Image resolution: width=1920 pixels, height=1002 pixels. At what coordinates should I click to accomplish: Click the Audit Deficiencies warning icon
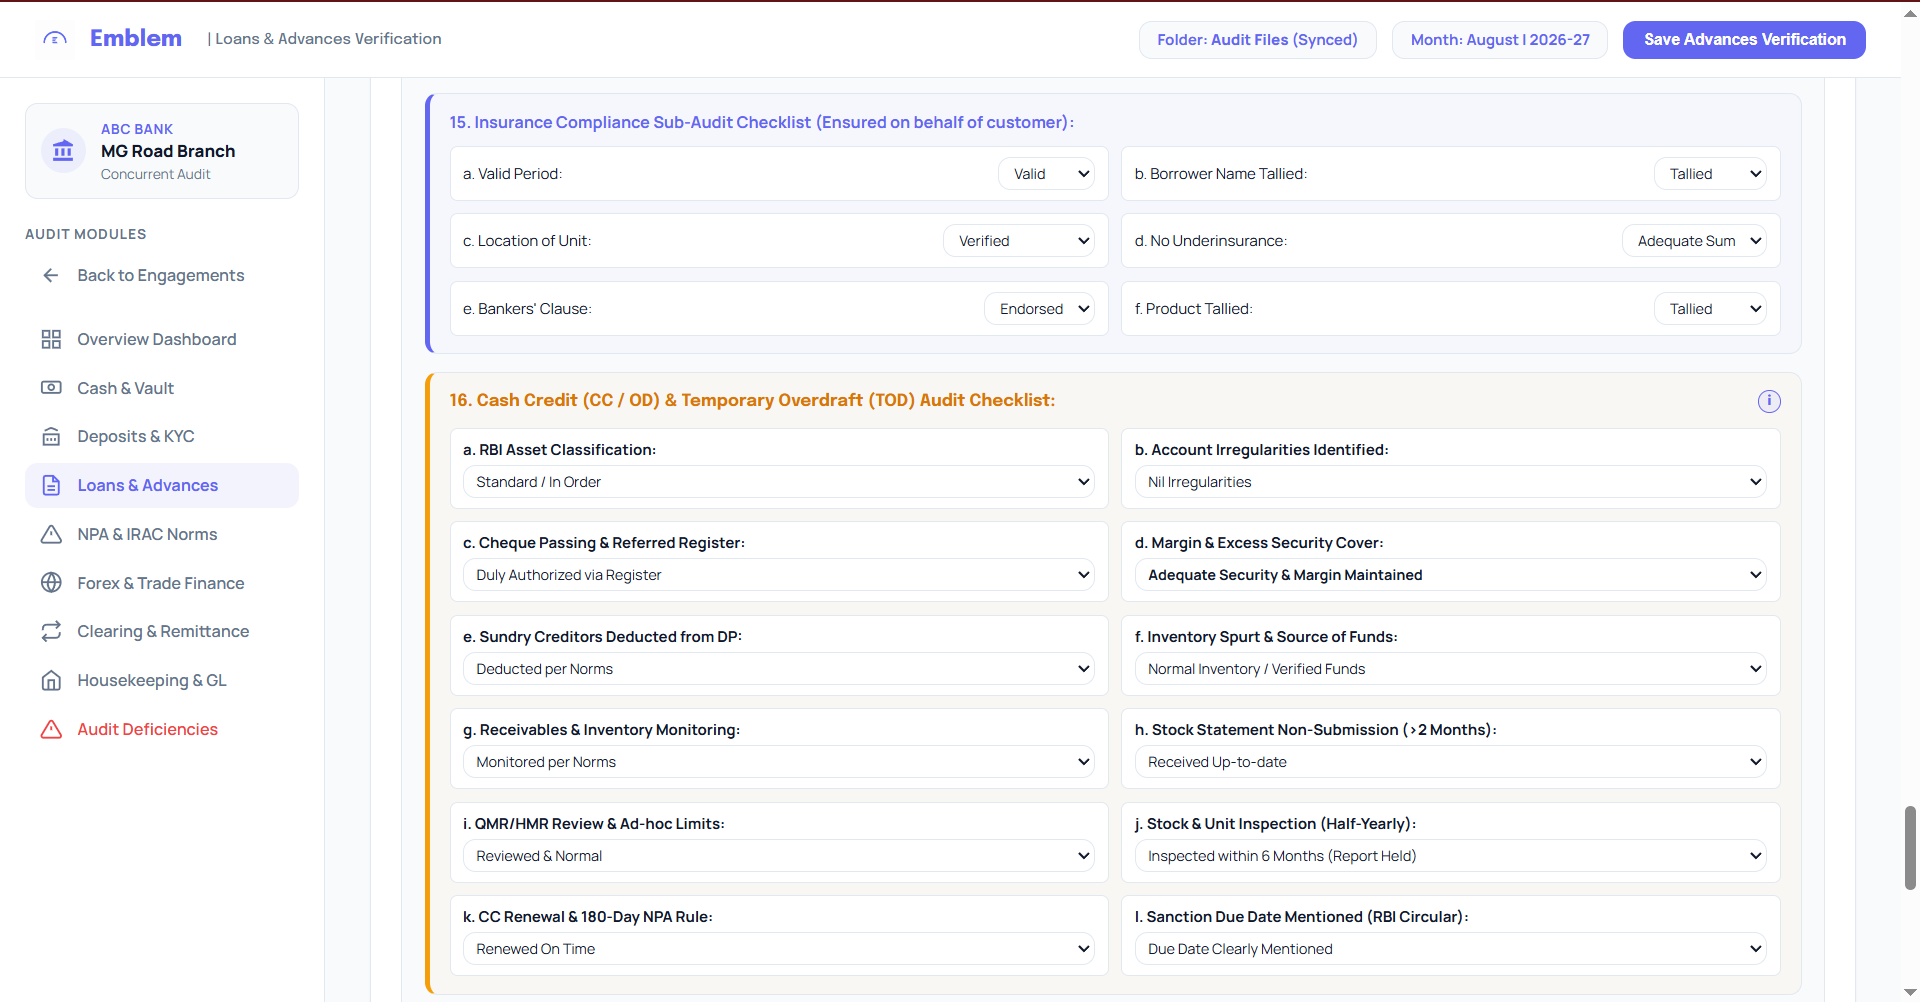tap(51, 729)
